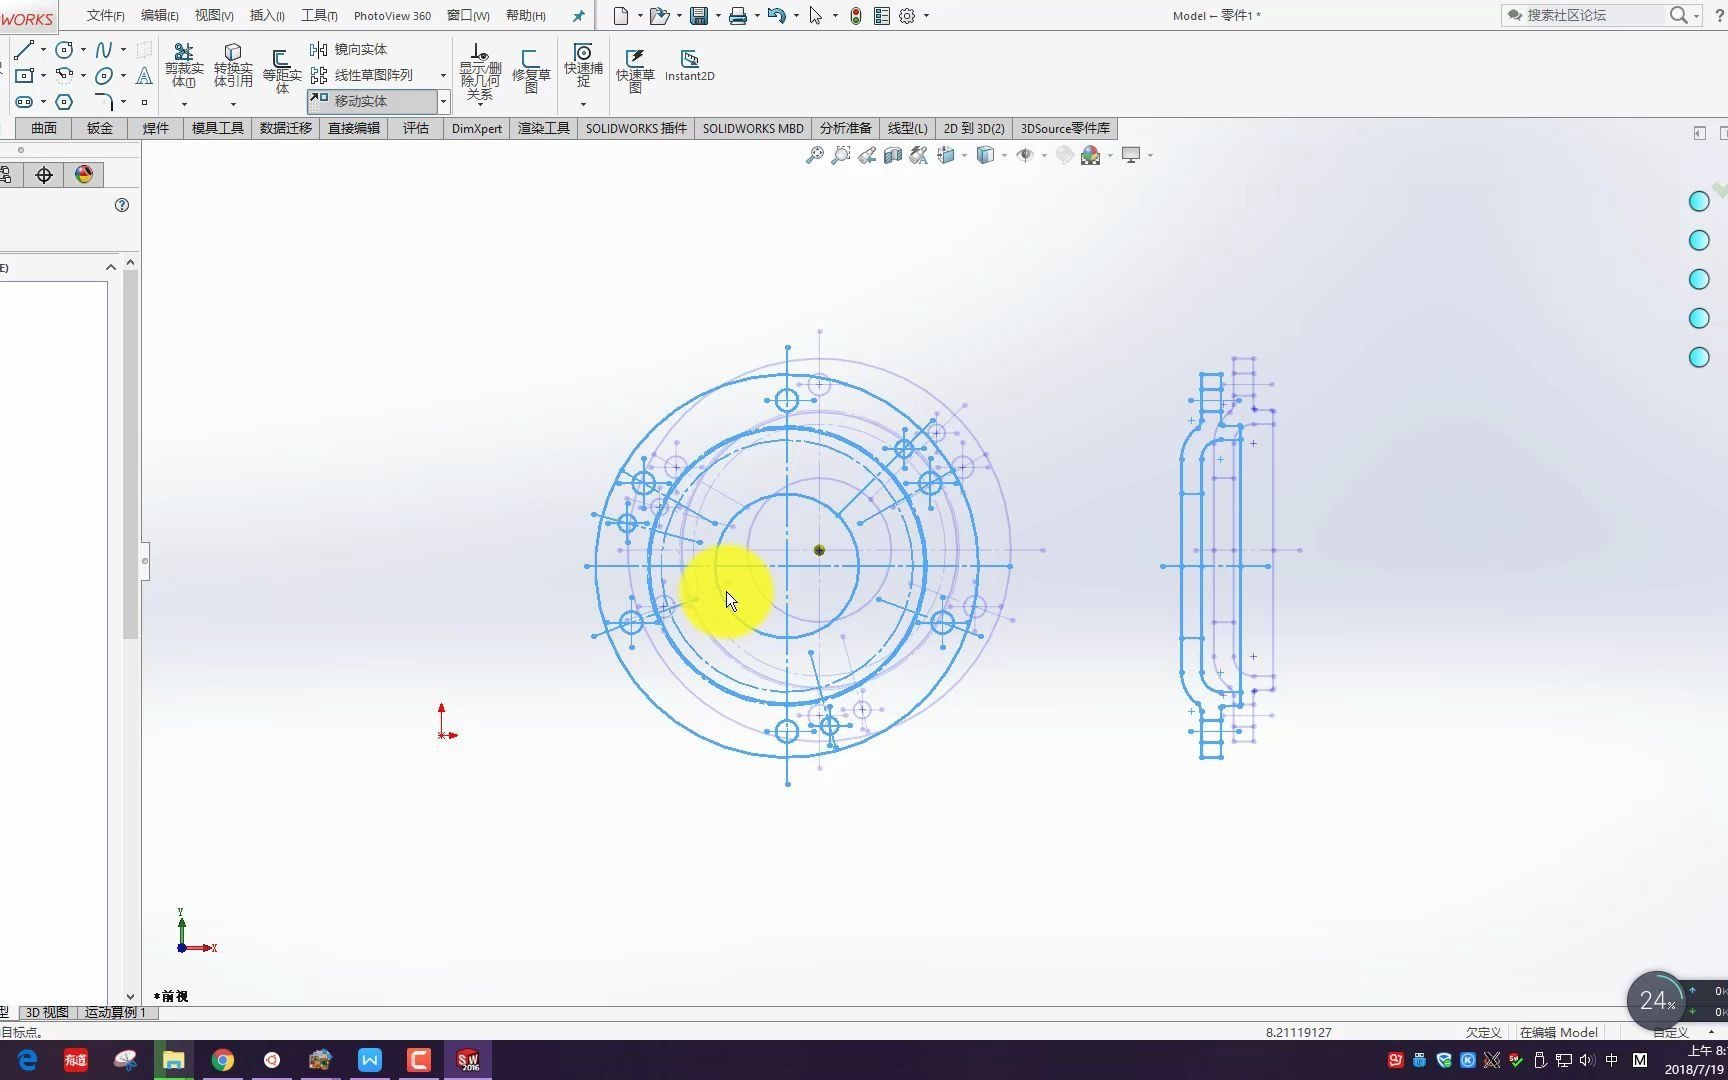Viewport: 1728px width, 1080px height.
Task: Toggle the DimXpertManager tab icon
Action: [44, 175]
